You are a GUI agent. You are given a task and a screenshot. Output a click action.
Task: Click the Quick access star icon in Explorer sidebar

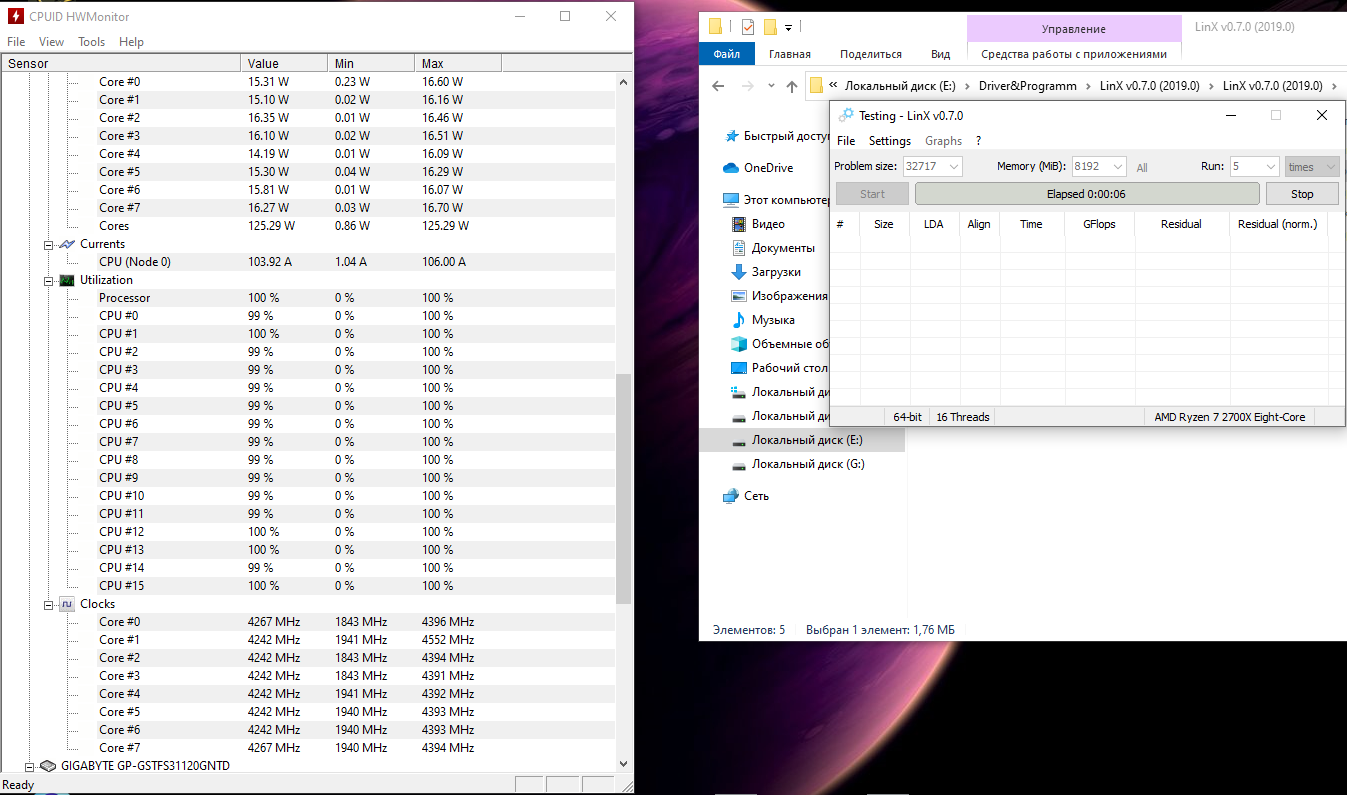click(x=732, y=136)
